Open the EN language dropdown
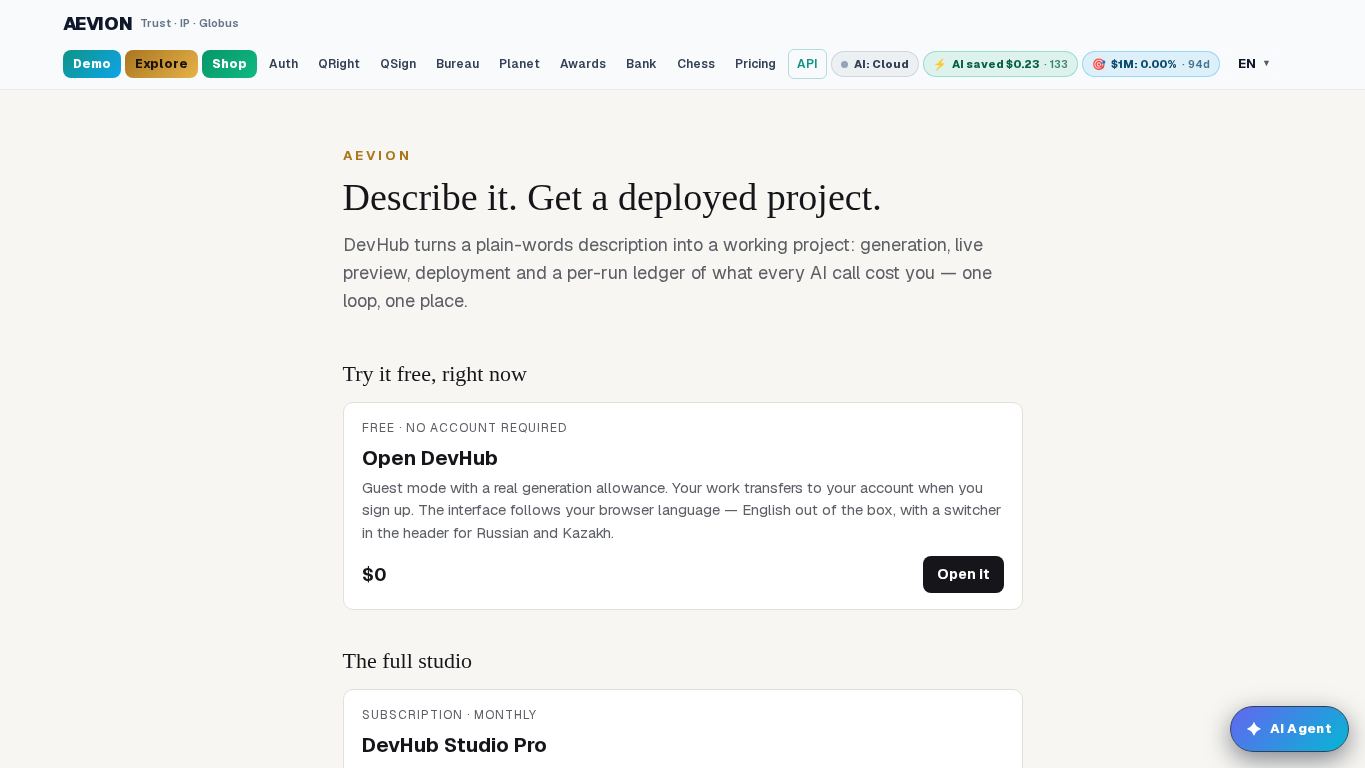 [x=1254, y=64]
